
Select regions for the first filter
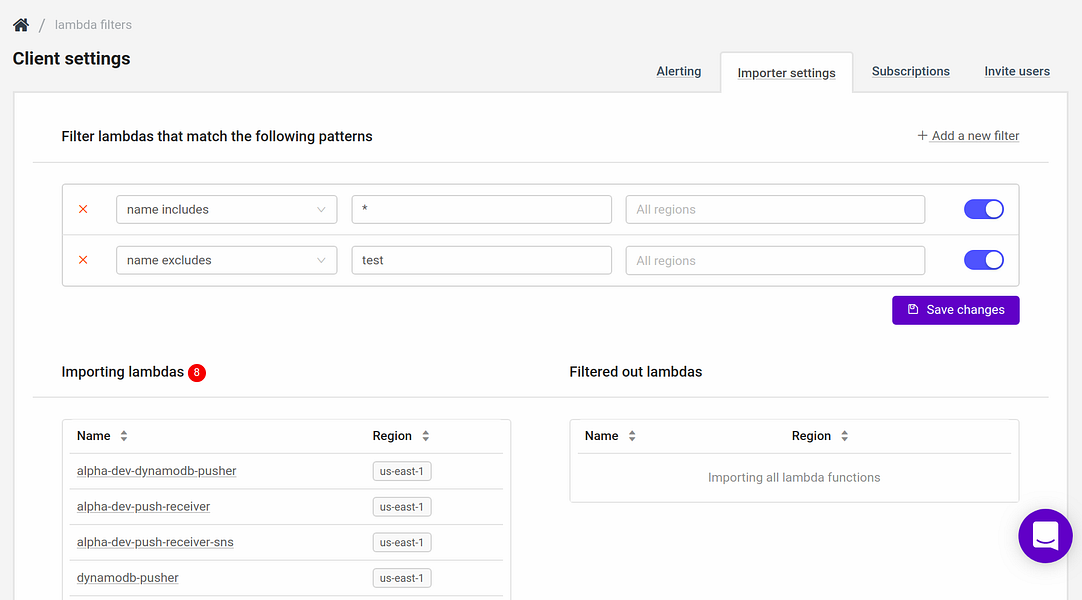774,209
